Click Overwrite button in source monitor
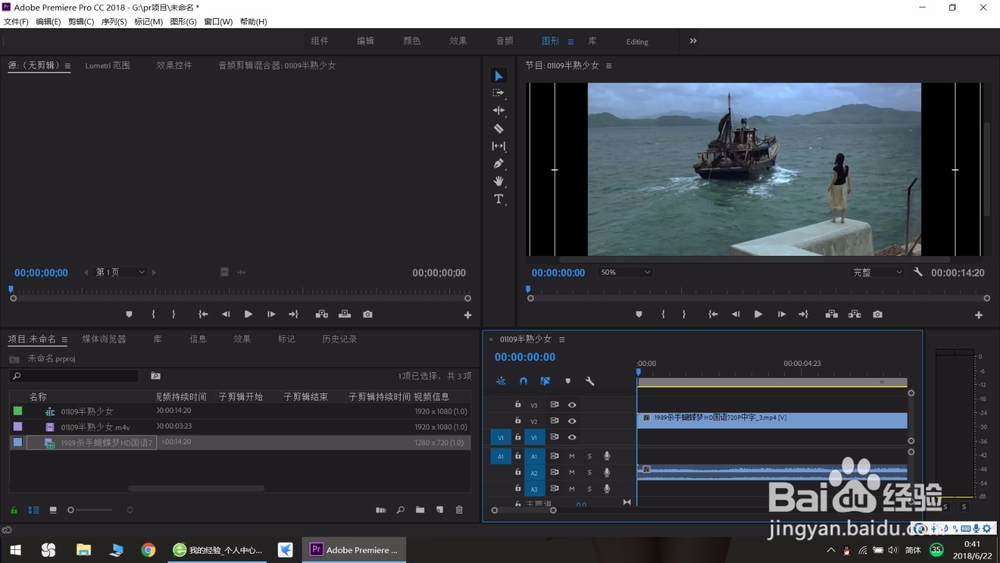Screen dimensions: 1000x563 [344, 314]
